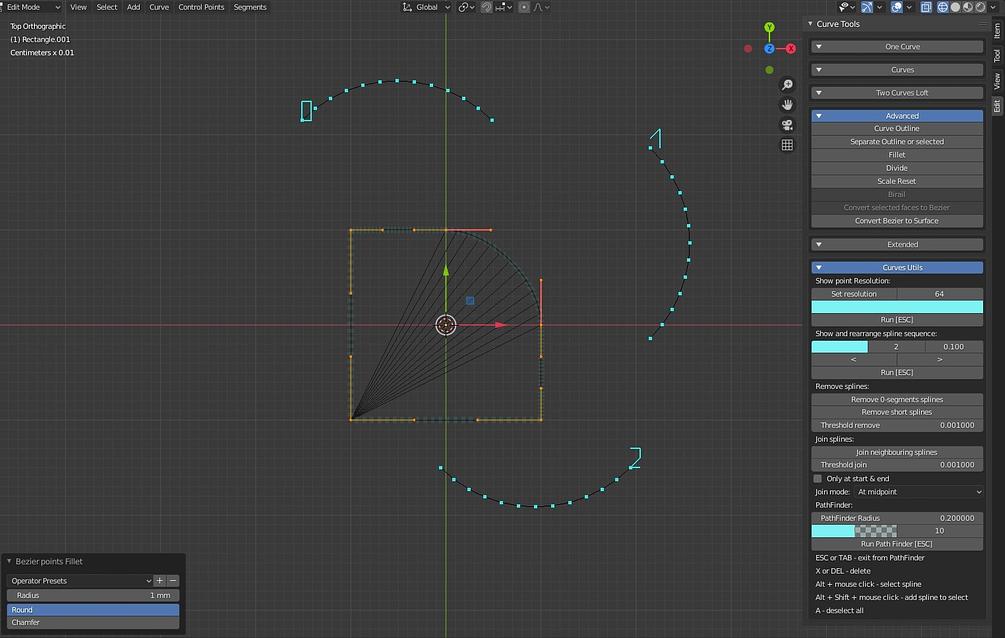Select Round mode in Bezier points Fillet
Image resolution: width=1005 pixels, height=638 pixels.
click(92, 609)
